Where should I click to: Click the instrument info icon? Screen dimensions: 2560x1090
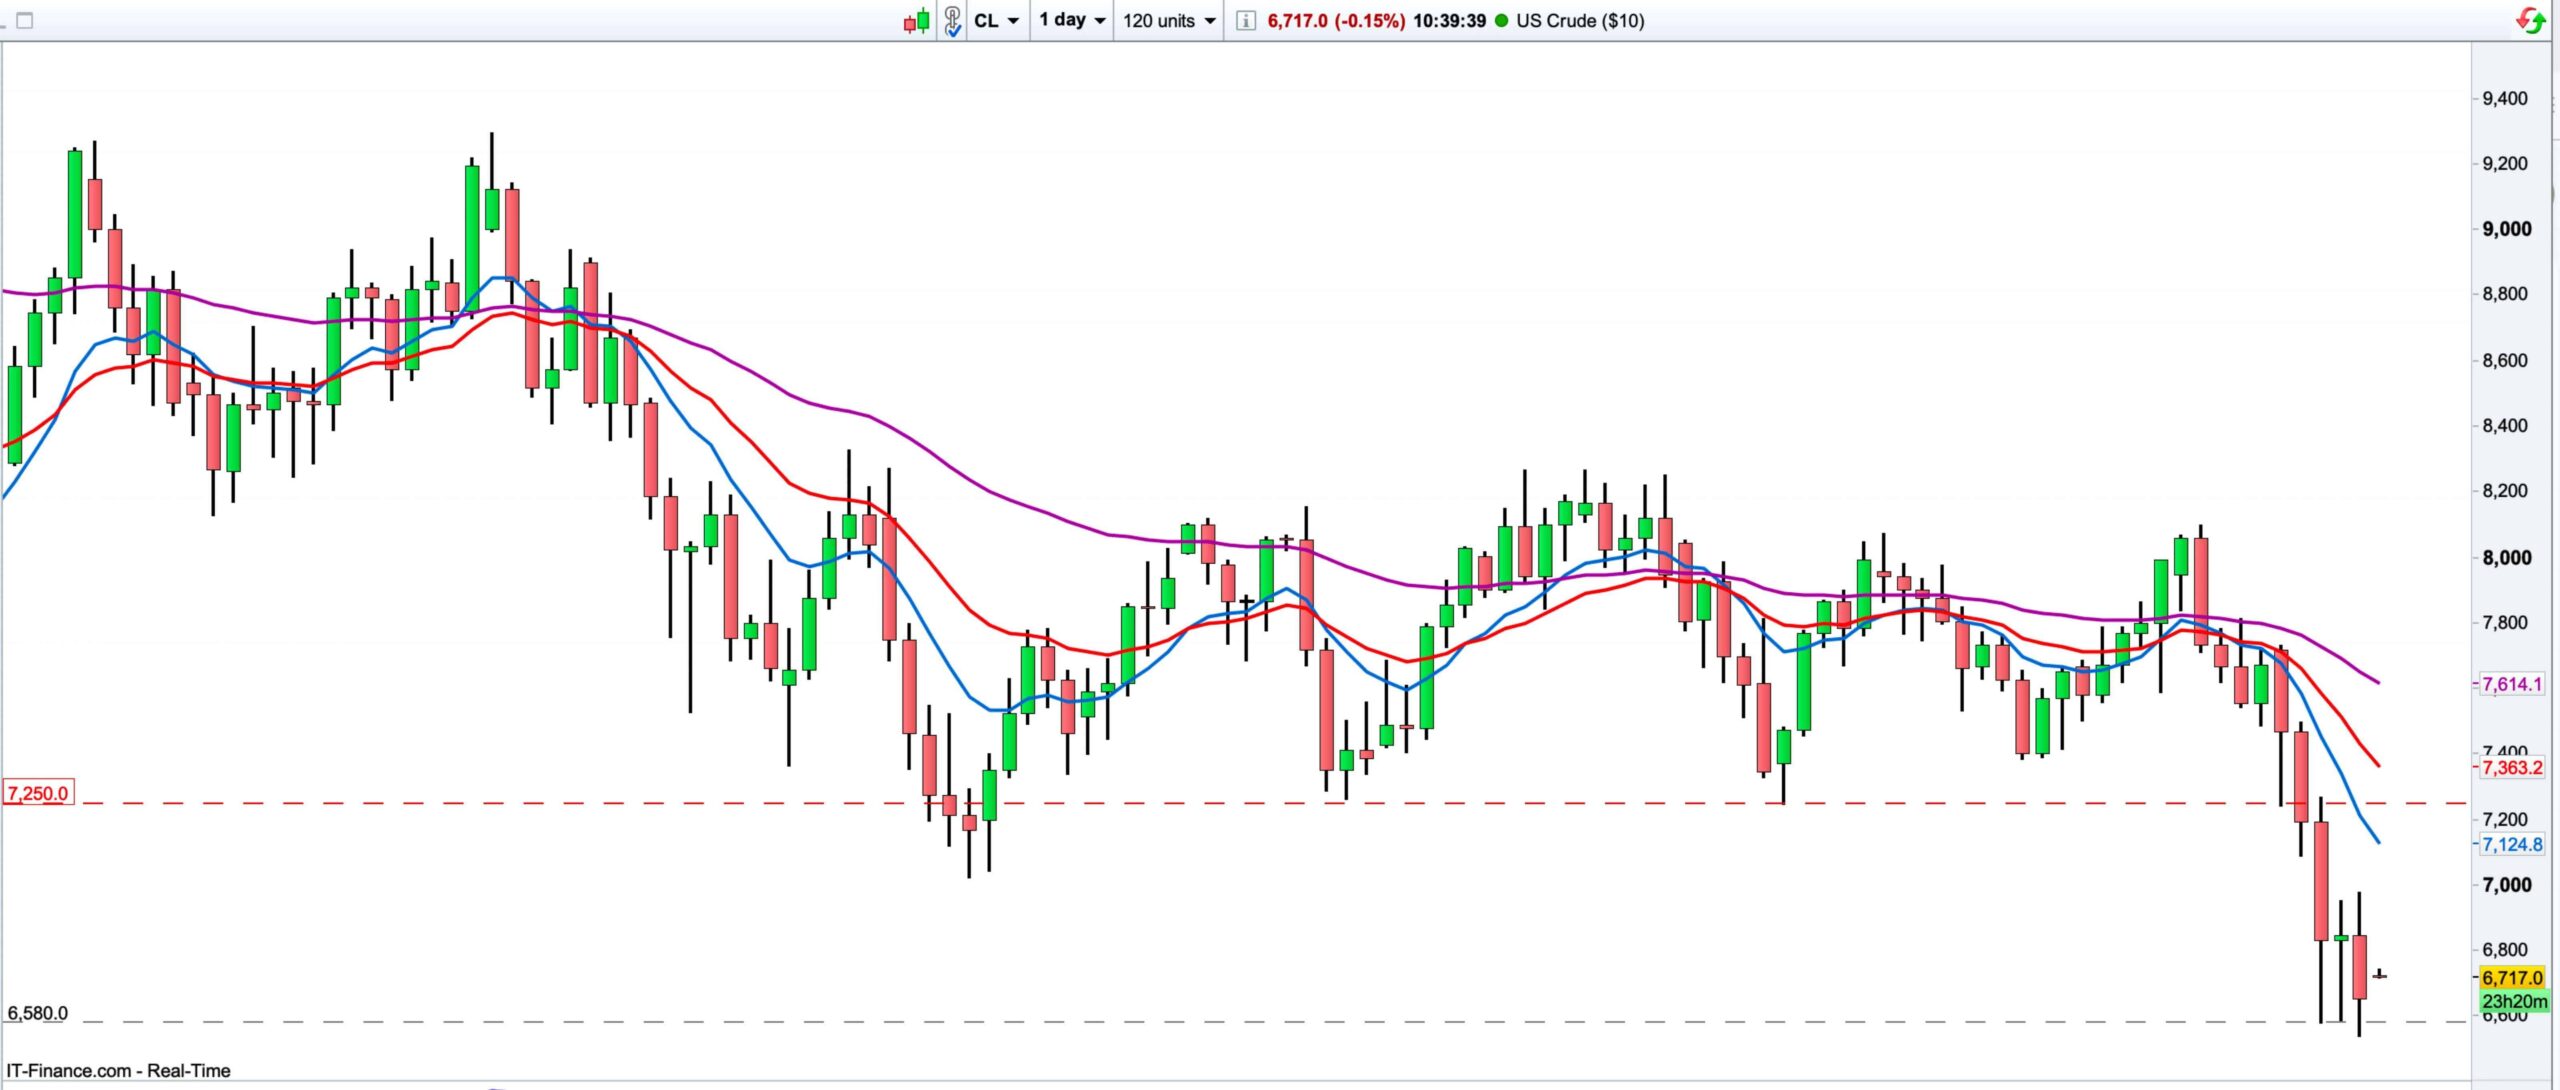pos(1245,20)
